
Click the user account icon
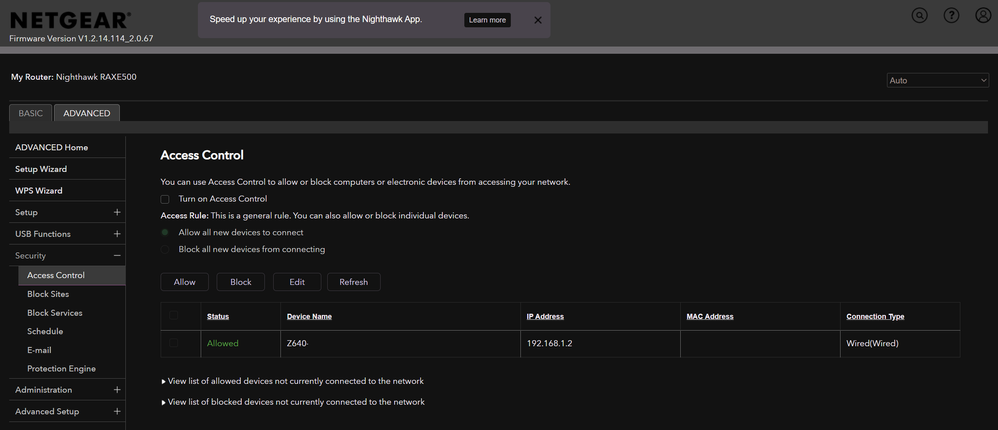point(982,16)
